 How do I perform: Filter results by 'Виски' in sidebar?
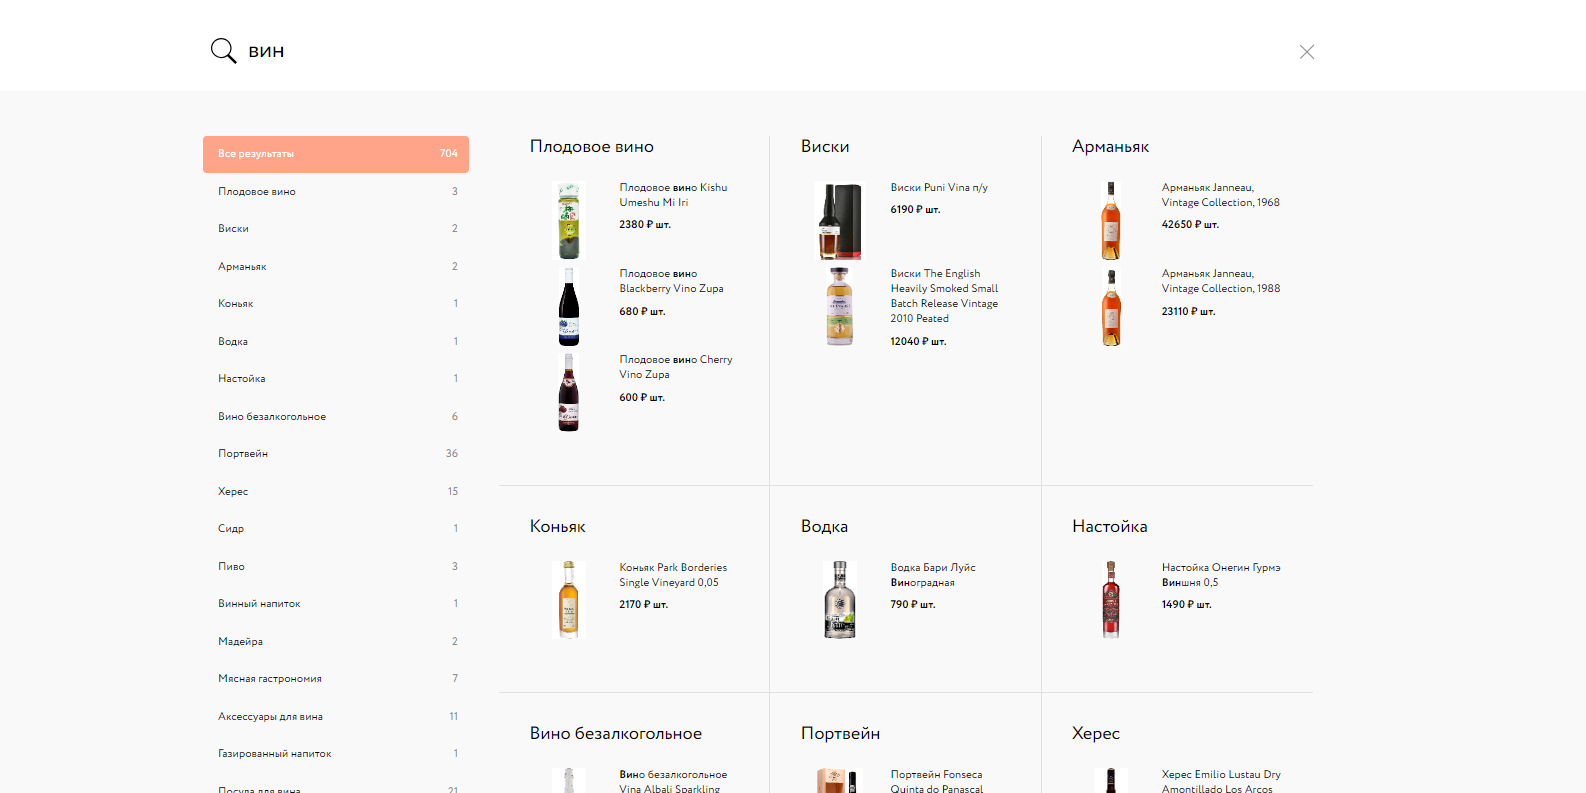click(x=336, y=229)
